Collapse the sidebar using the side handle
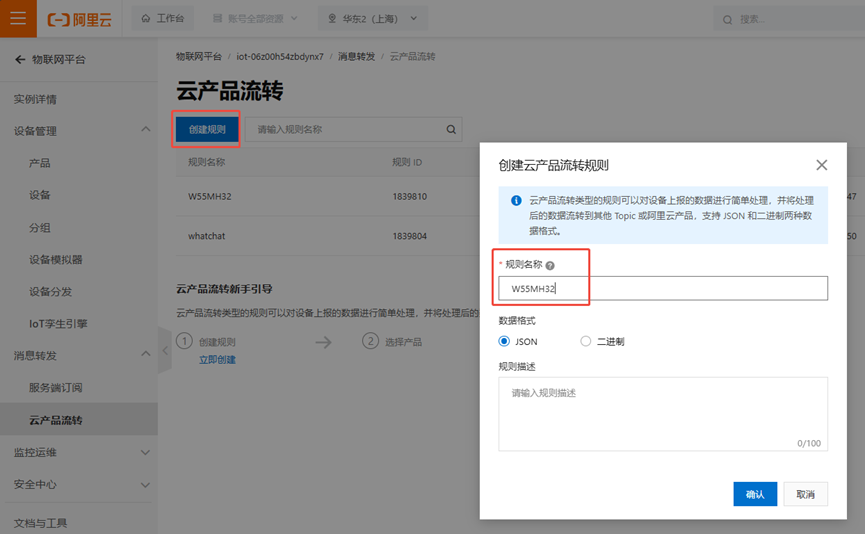The height and width of the screenshot is (534, 865). coord(164,357)
